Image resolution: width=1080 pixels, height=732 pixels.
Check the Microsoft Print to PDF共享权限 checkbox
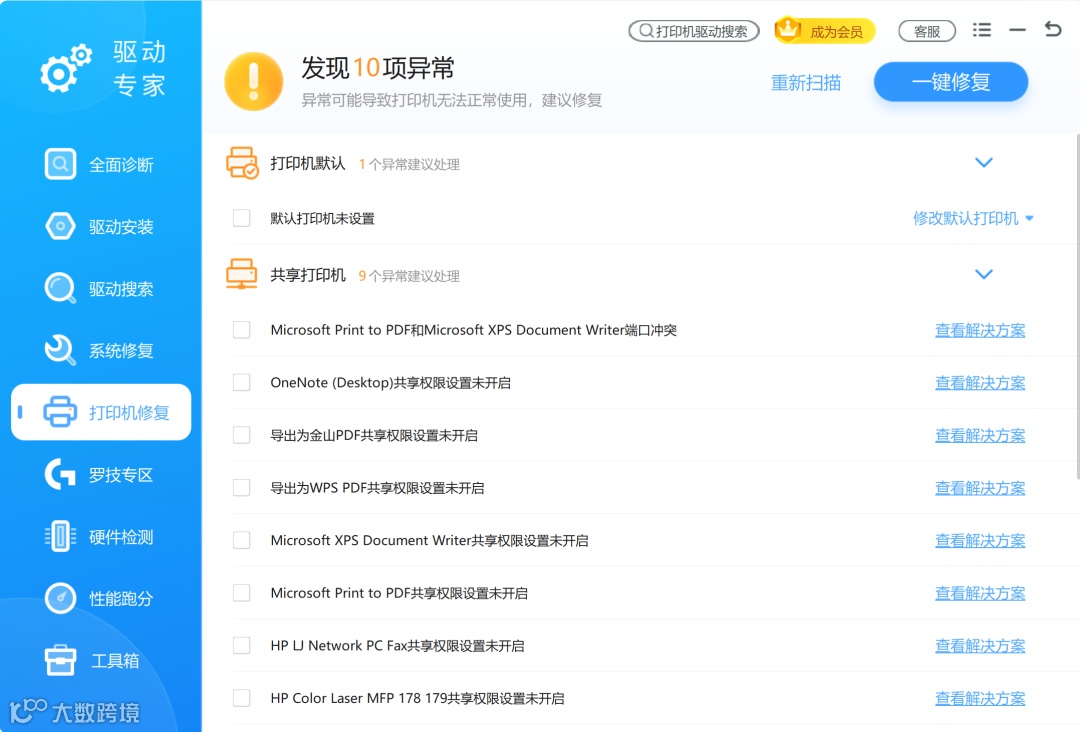pyautogui.click(x=242, y=593)
